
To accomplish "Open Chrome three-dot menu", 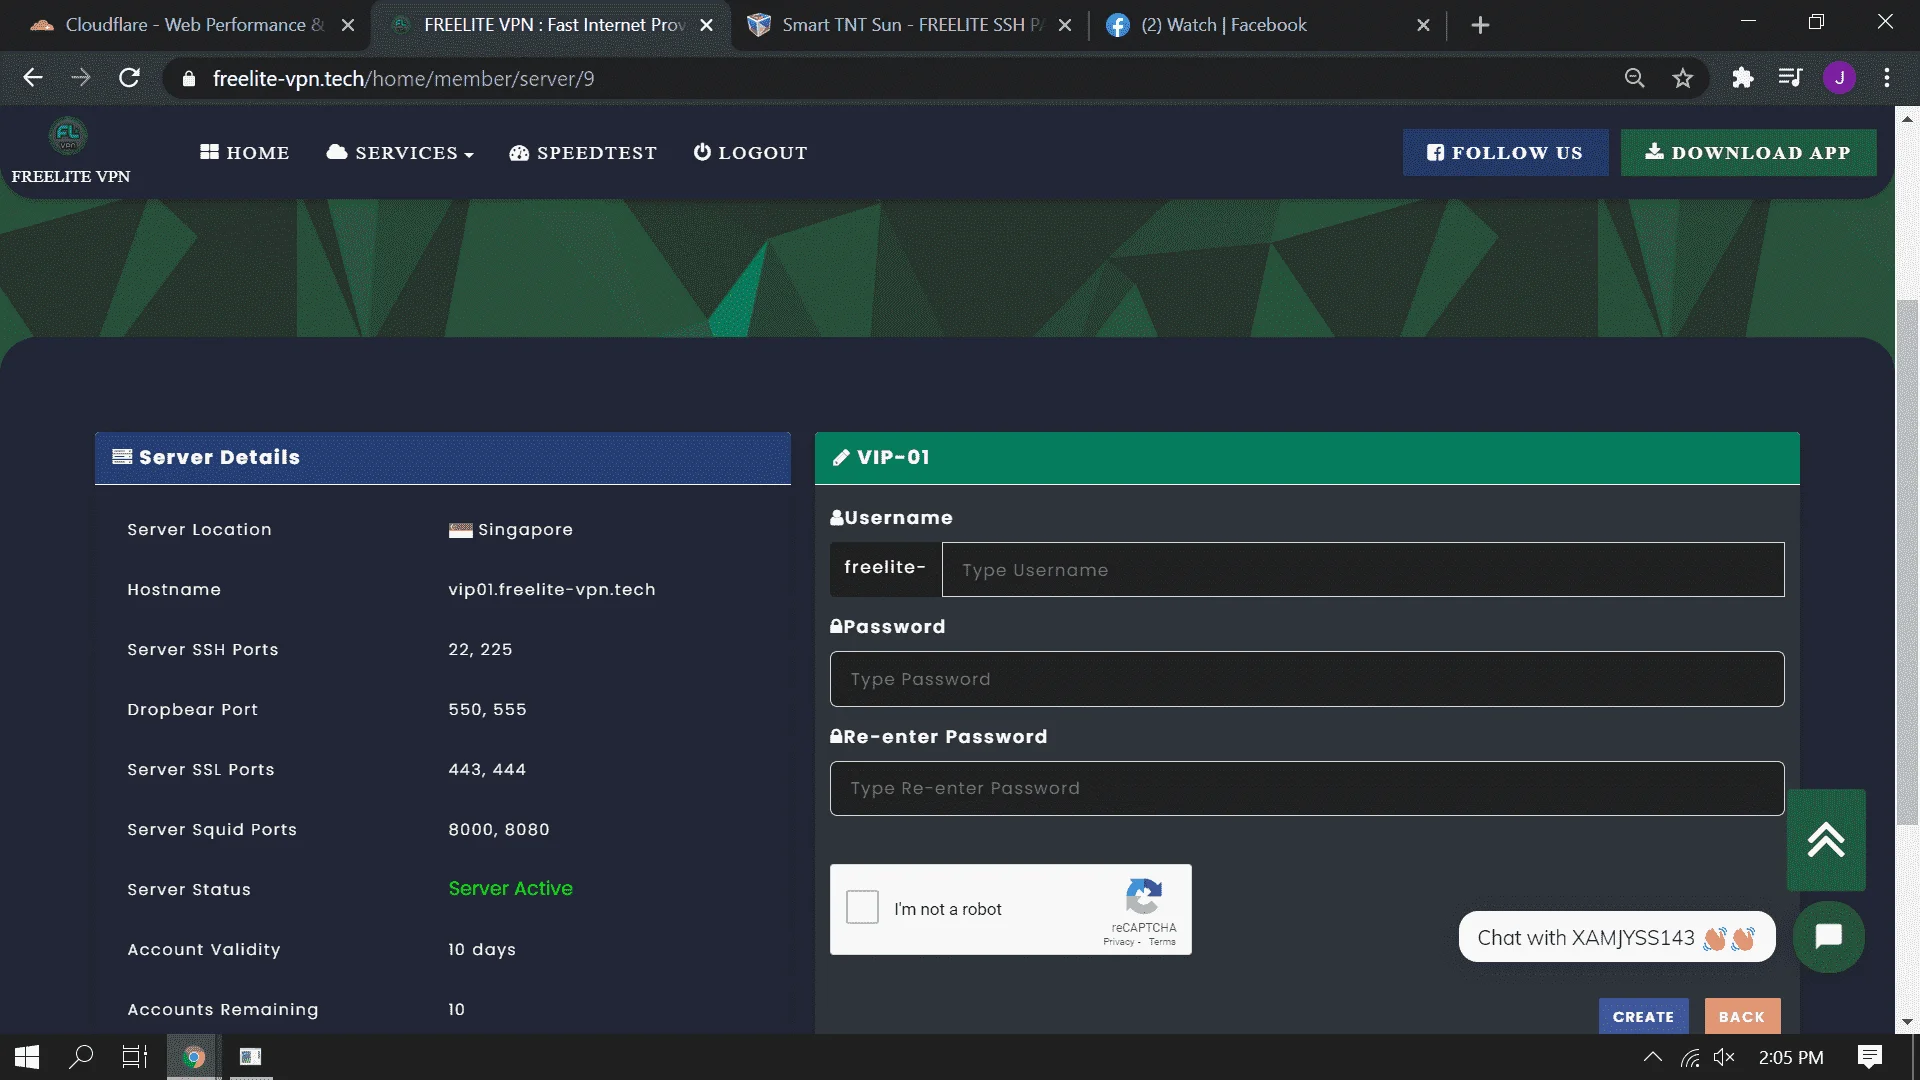I will click(1887, 78).
